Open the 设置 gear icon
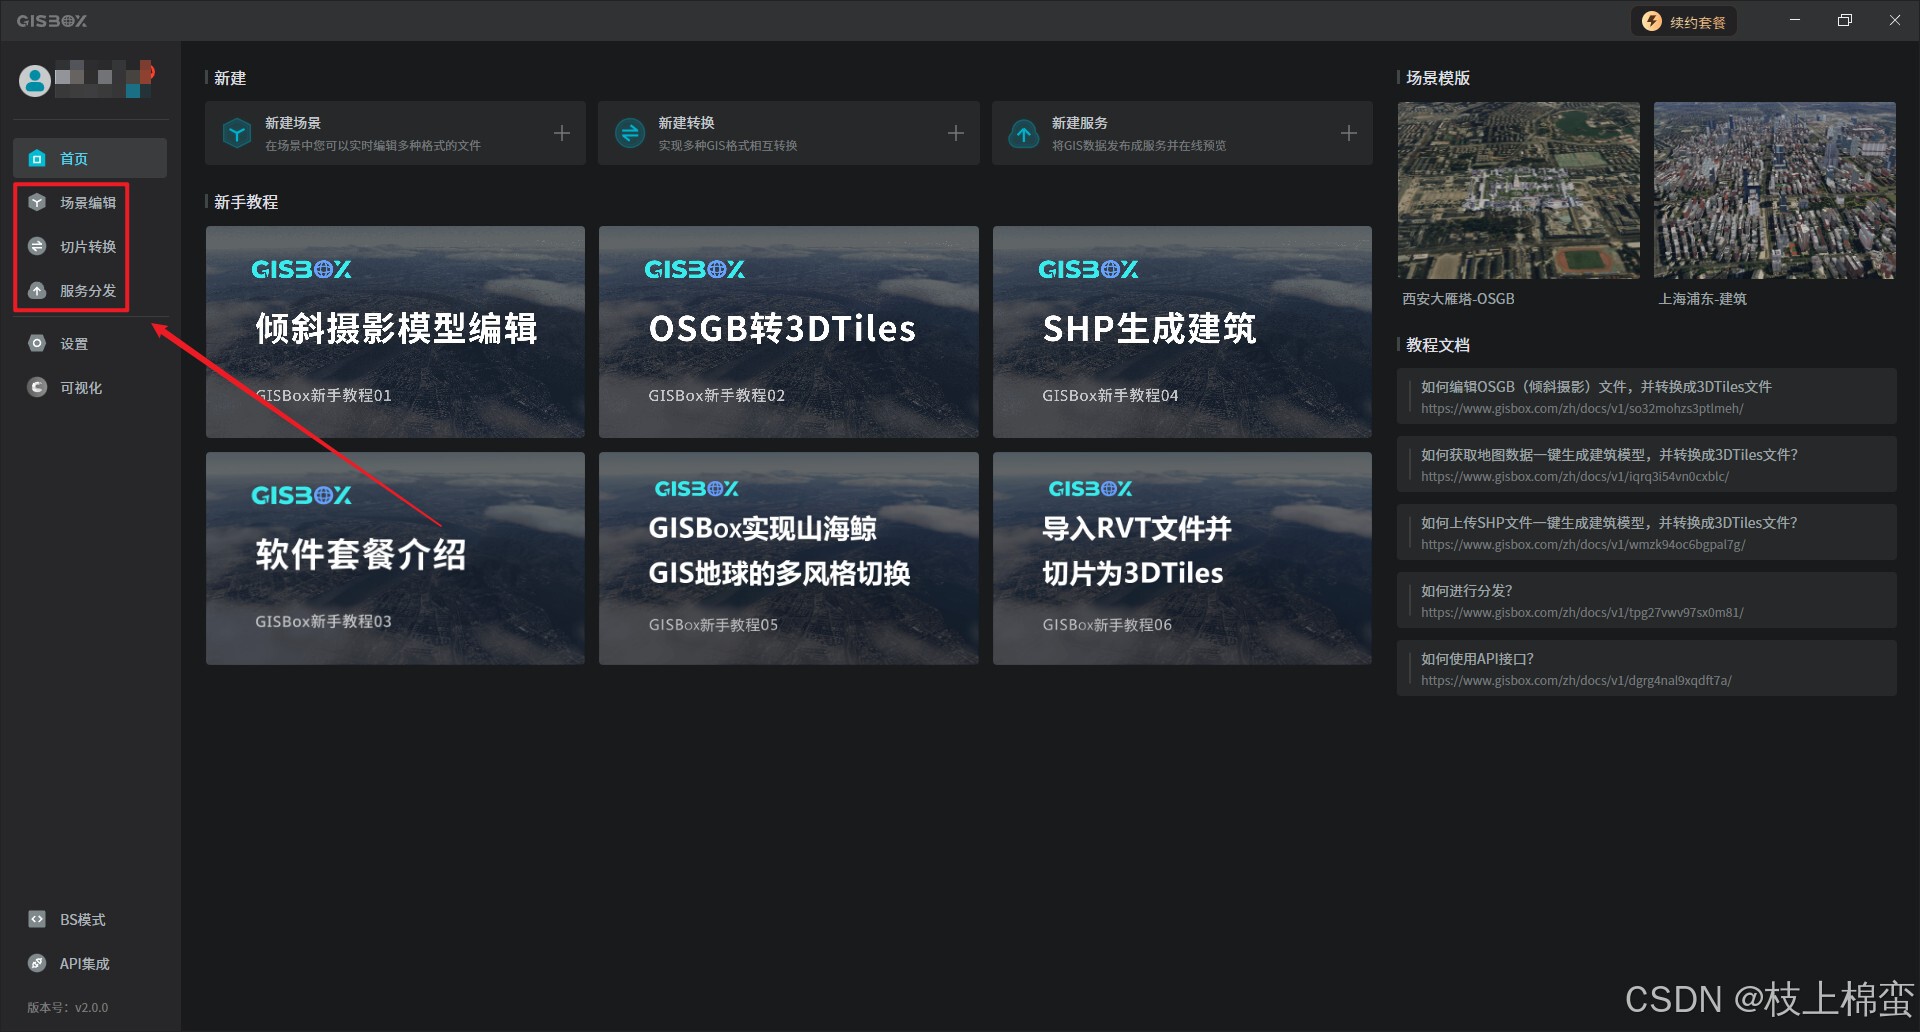Screen dimensions: 1920x1032 pyautogui.click(x=37, y=343)
